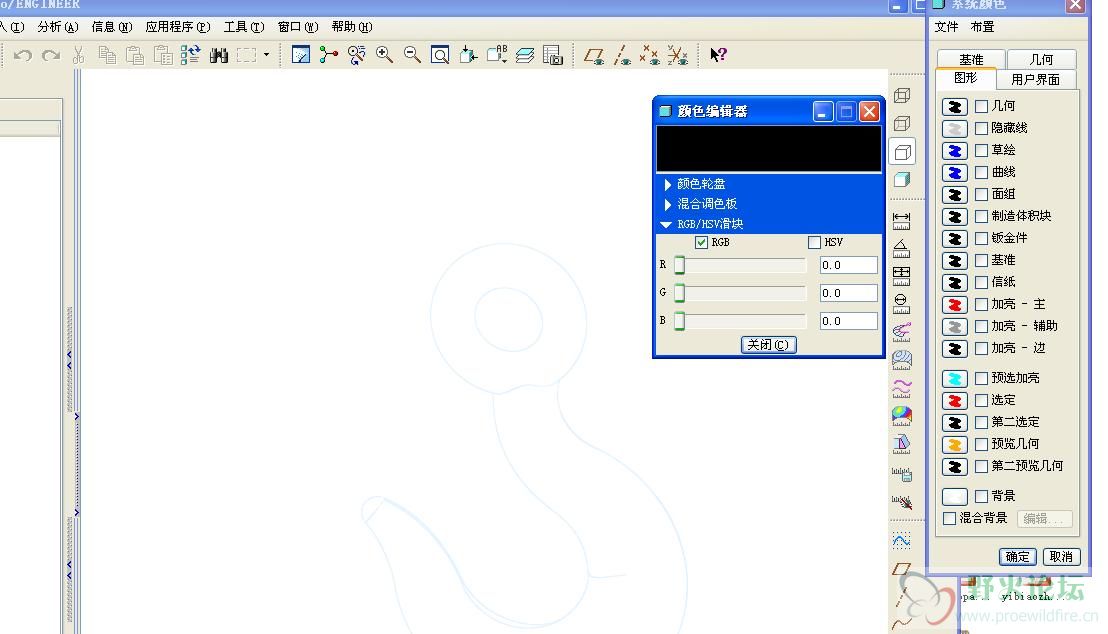Select hidden line display icon

(x=902, y=124)
